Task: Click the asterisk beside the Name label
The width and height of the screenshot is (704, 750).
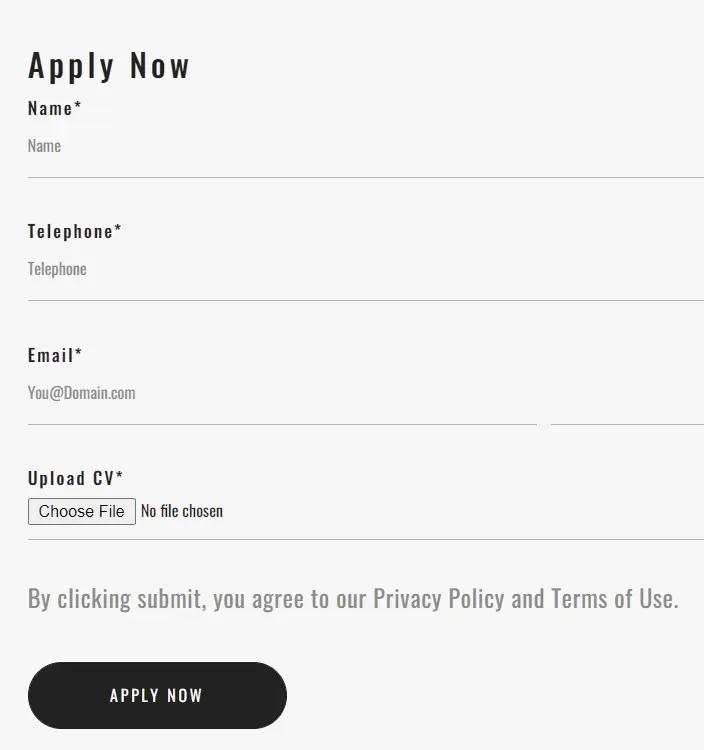Action: [x=78, y=105]
